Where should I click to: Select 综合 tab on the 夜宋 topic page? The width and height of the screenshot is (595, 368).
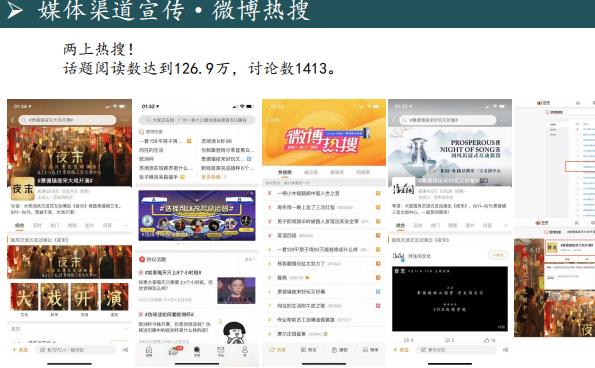[19, 225]
